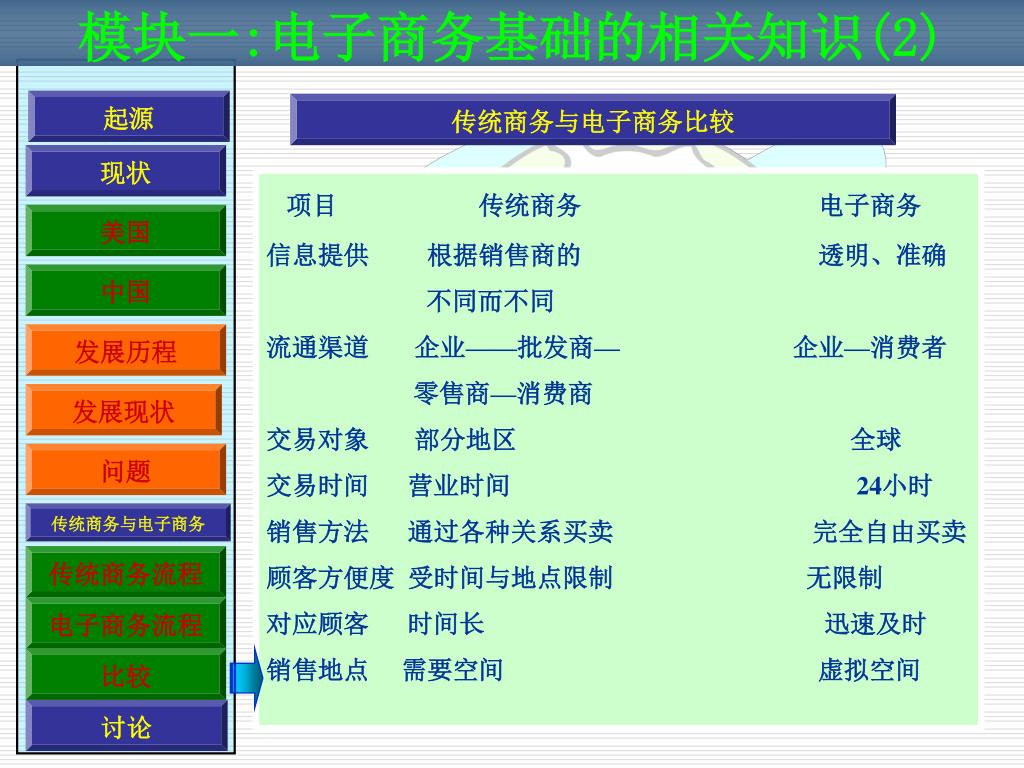Click the value 无限制

tap(844, 578)
